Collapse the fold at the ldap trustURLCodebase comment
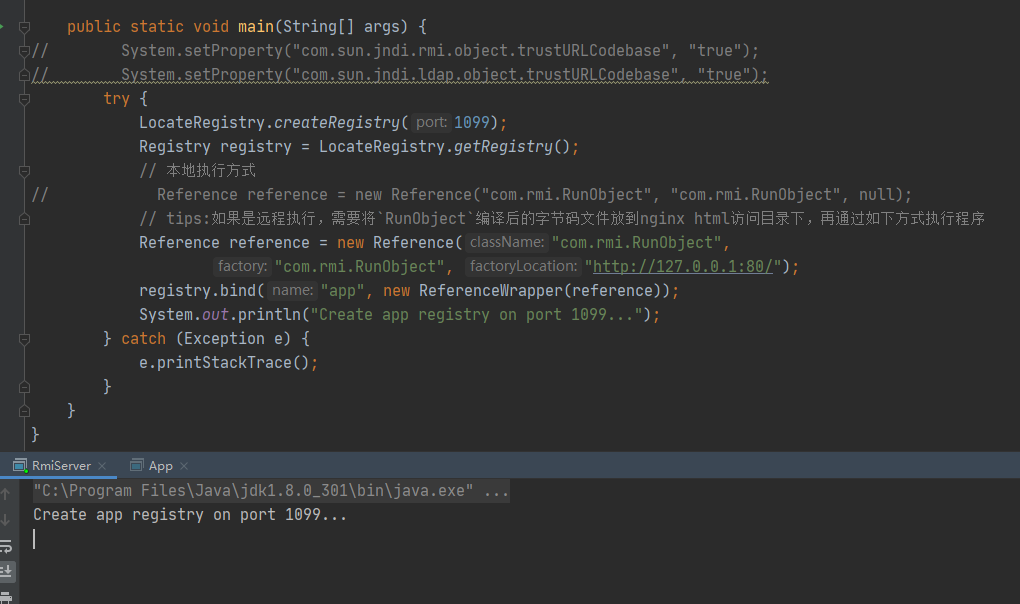This screenshot has width=1020, height=604. point(24,75)
